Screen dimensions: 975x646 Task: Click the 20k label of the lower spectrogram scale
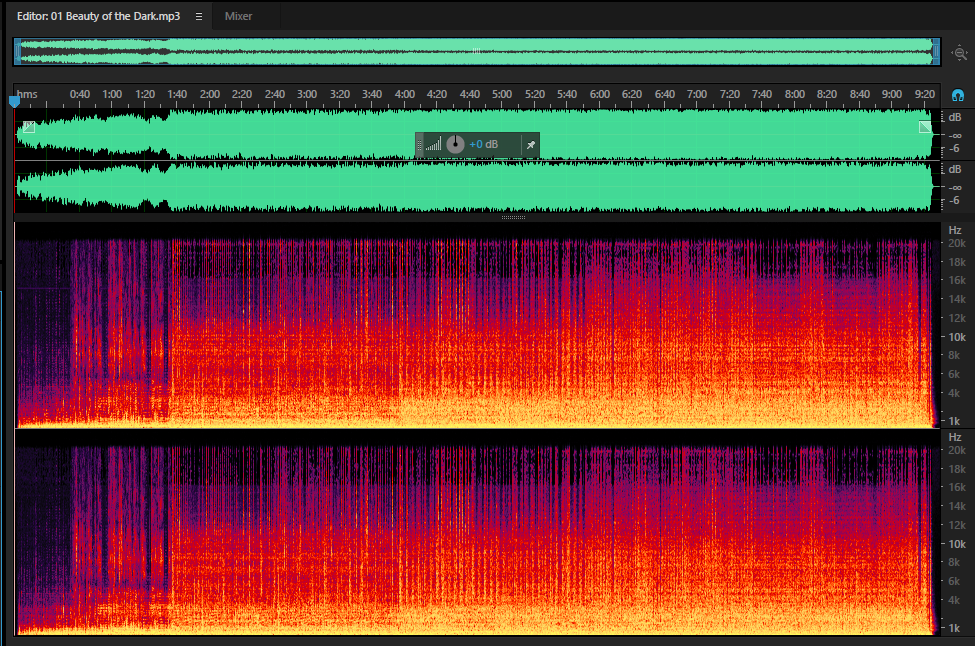coord(957,450)
